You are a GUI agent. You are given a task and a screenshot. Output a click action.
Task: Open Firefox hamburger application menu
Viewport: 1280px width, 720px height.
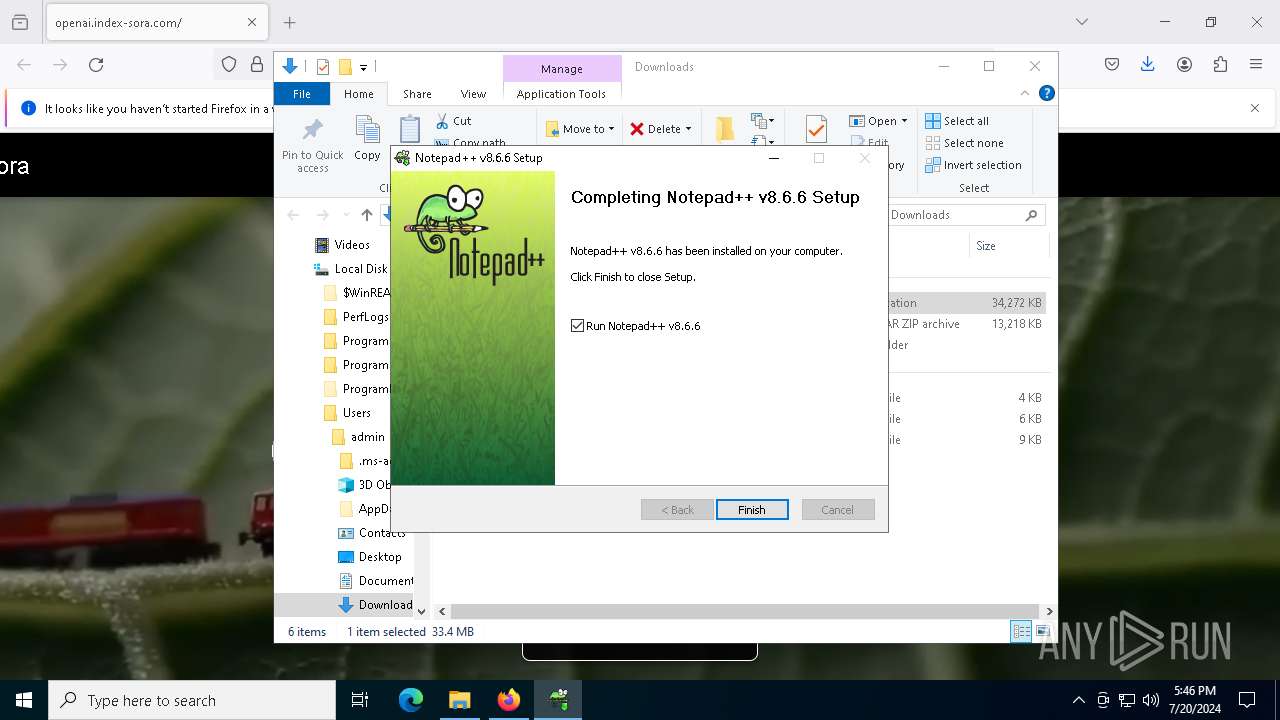click(1256, 65)
